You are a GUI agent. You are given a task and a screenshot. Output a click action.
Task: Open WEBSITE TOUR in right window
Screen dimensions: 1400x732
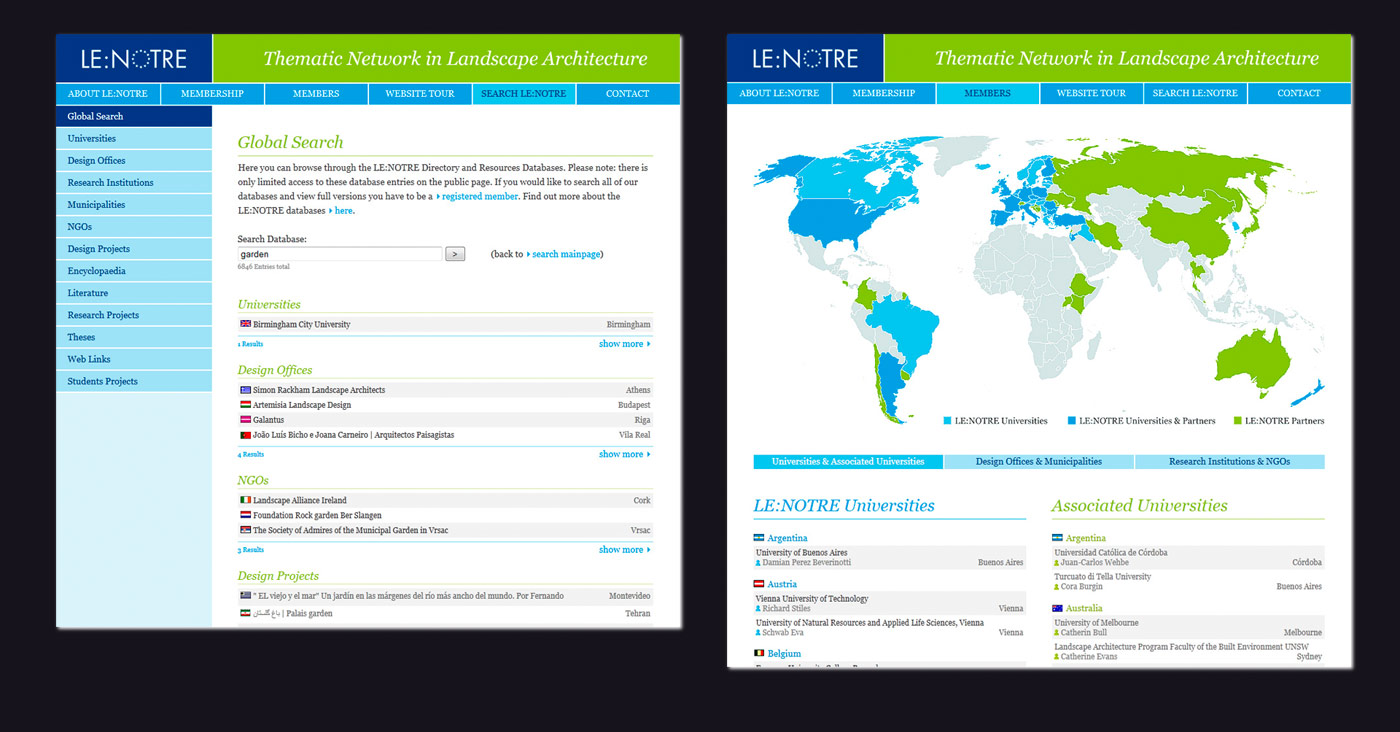coord(1091,93)
